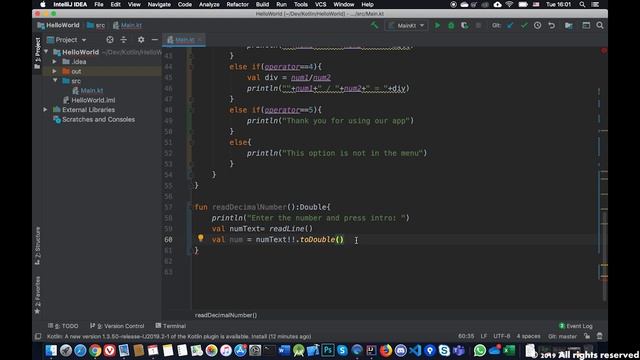Collapse the src folder arrow

(55, 81)
